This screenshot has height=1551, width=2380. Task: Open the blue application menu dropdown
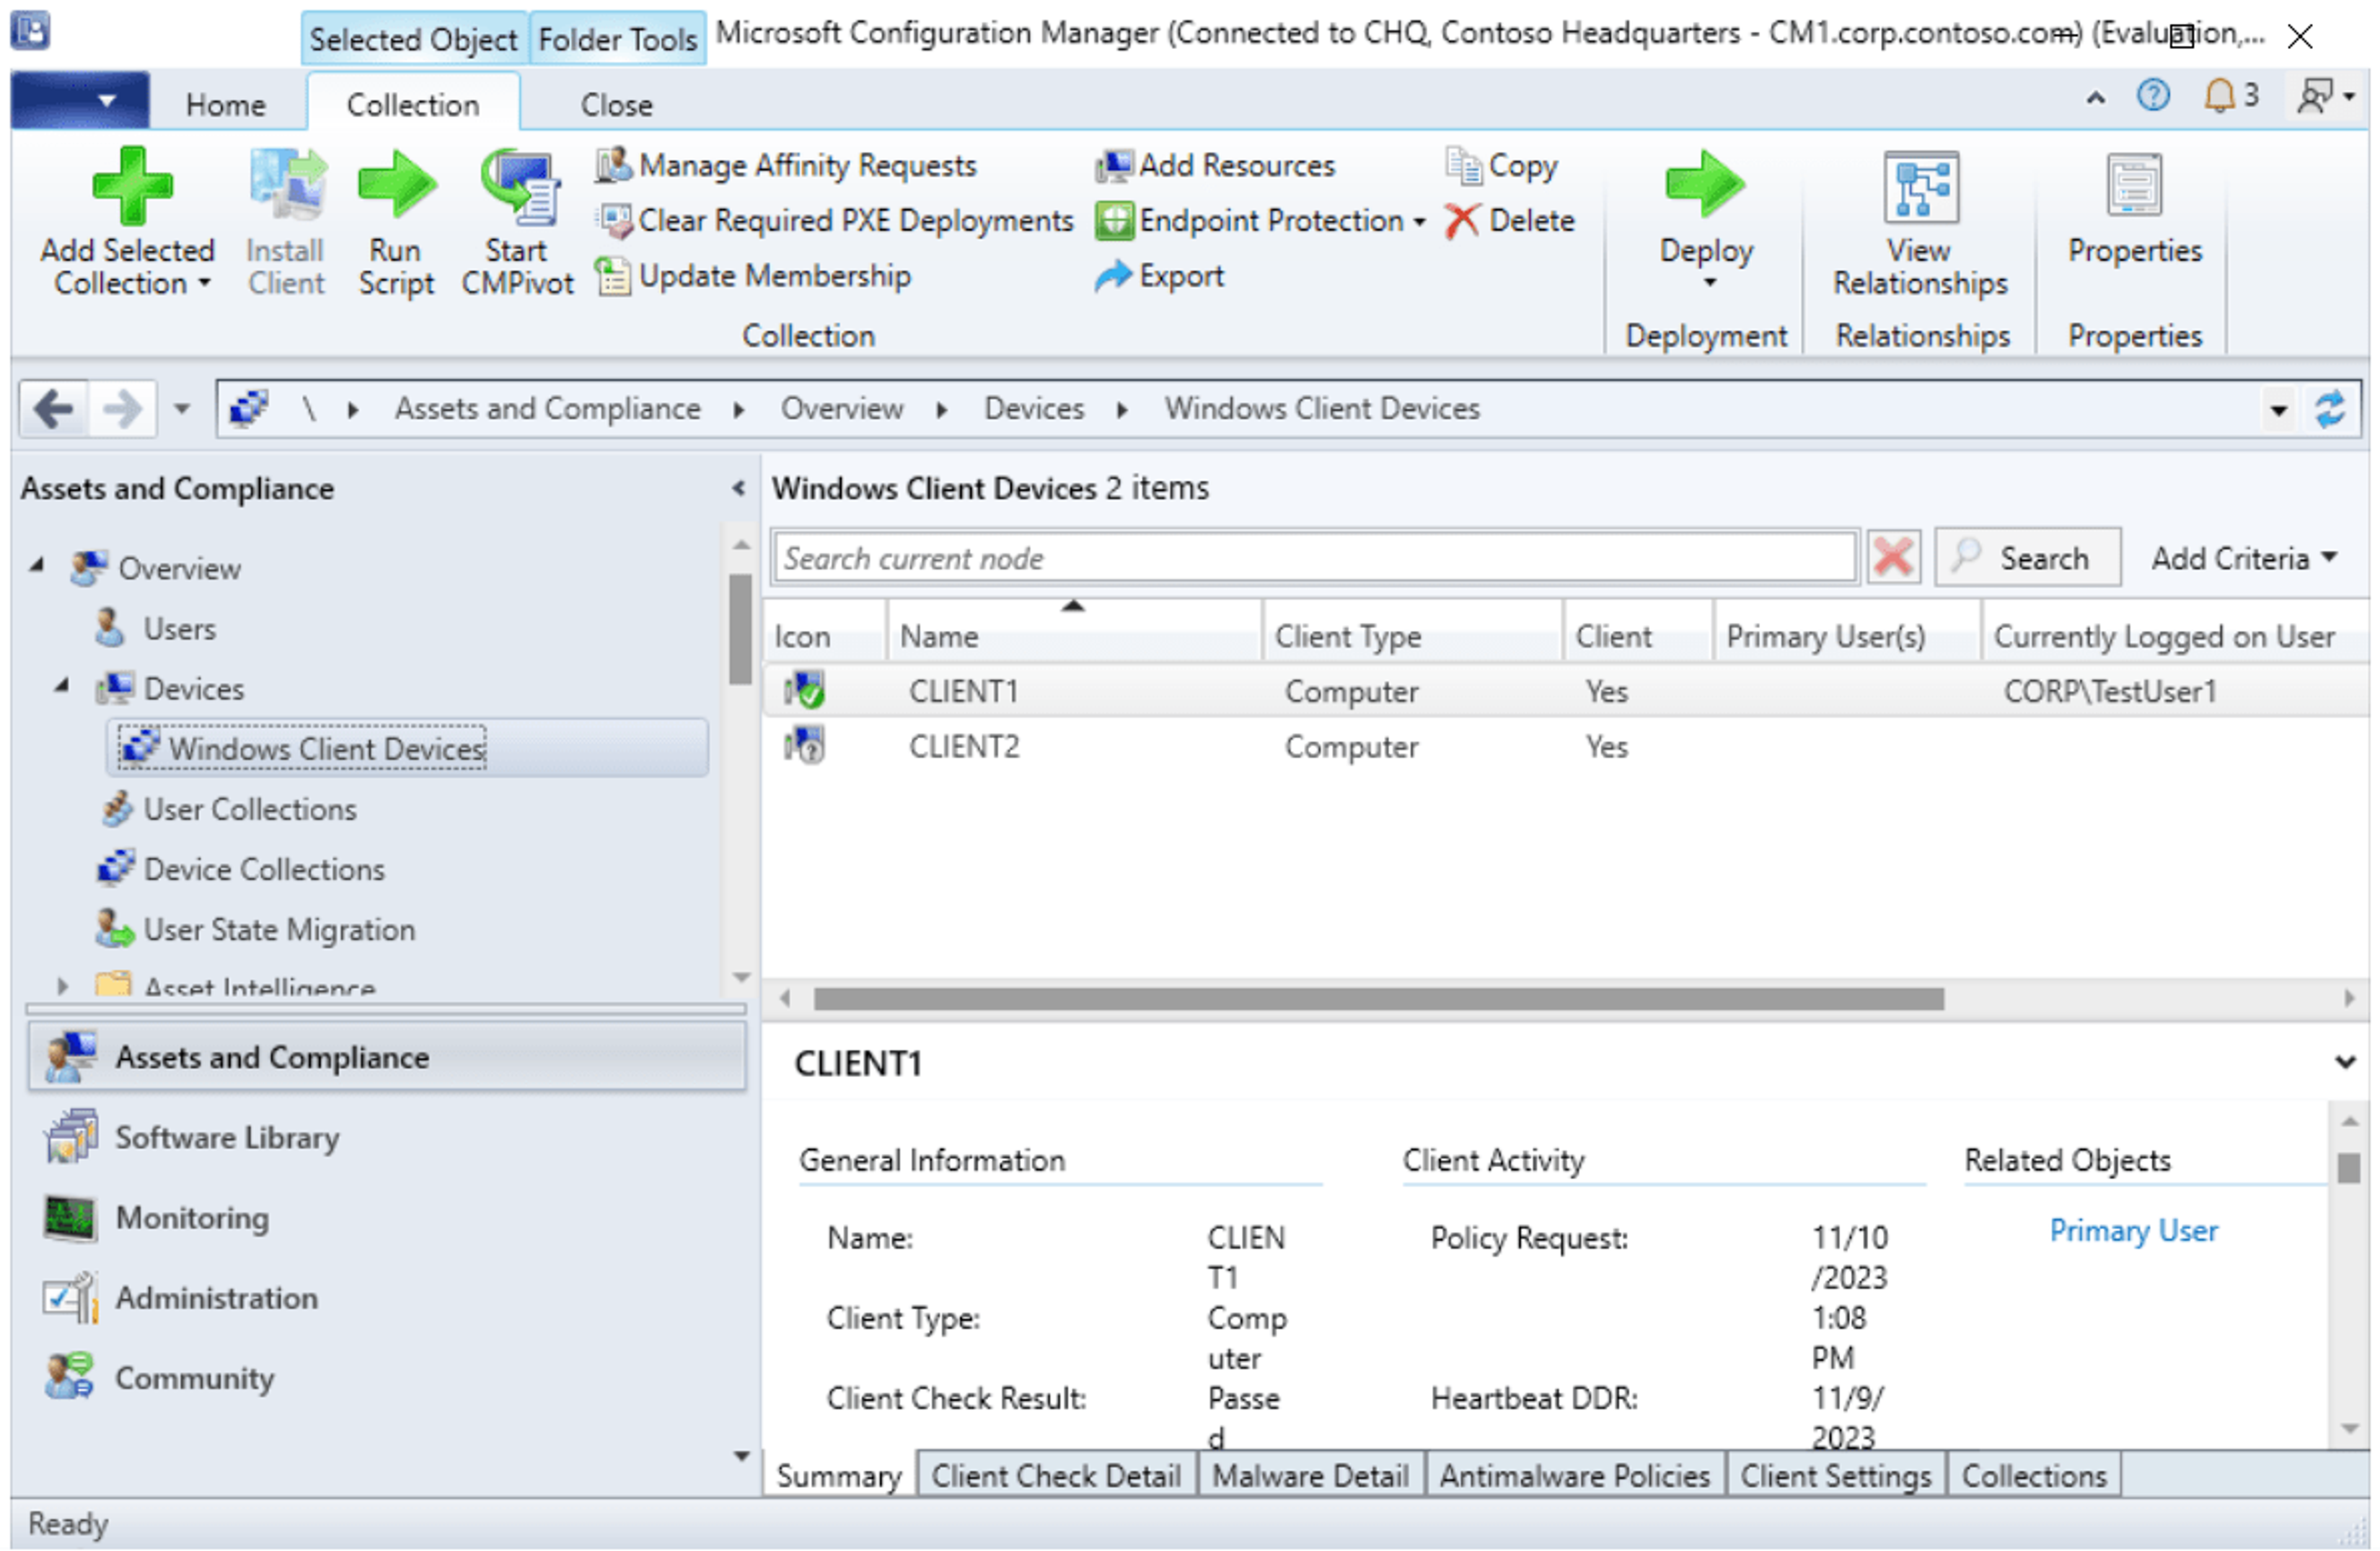point(80,101)
